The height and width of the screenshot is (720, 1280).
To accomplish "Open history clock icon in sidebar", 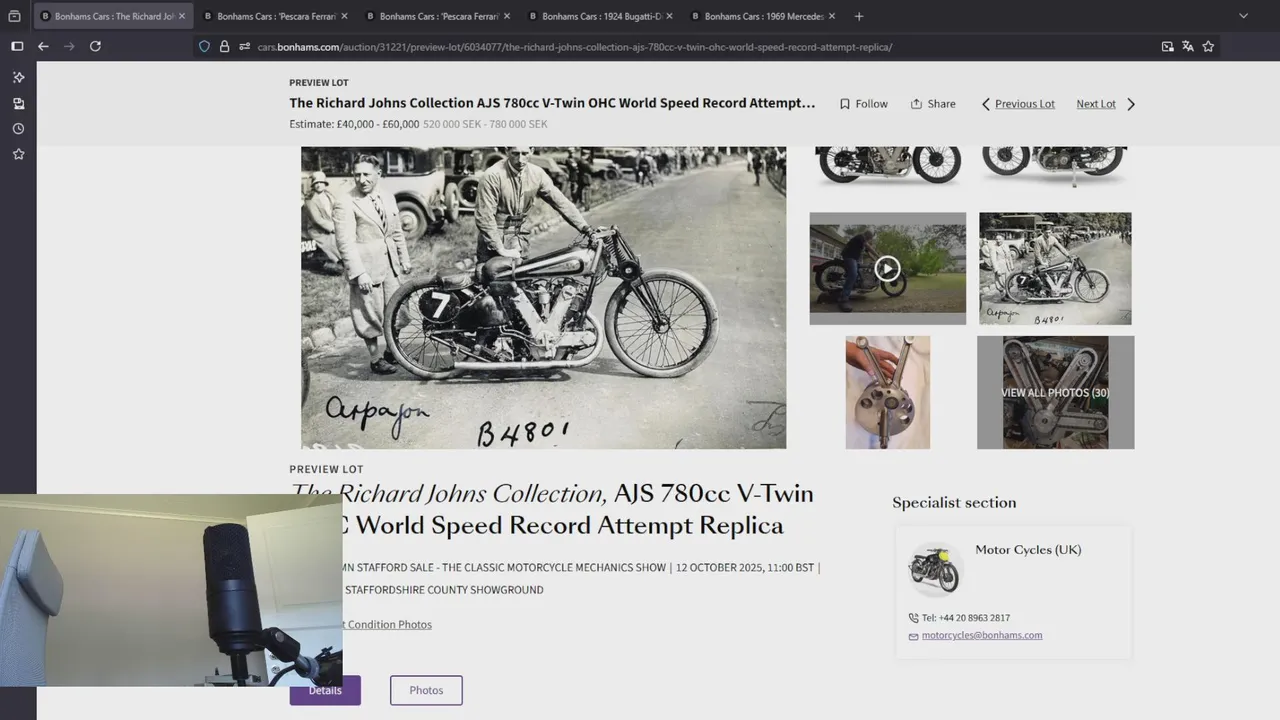I will point(18,128).
